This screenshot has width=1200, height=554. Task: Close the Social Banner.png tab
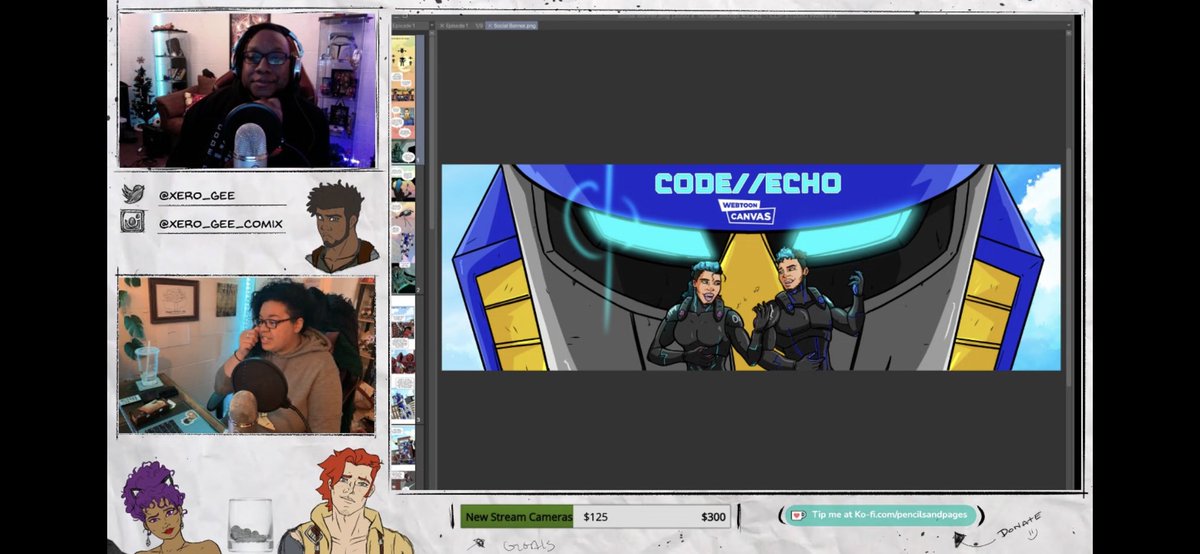490,26
